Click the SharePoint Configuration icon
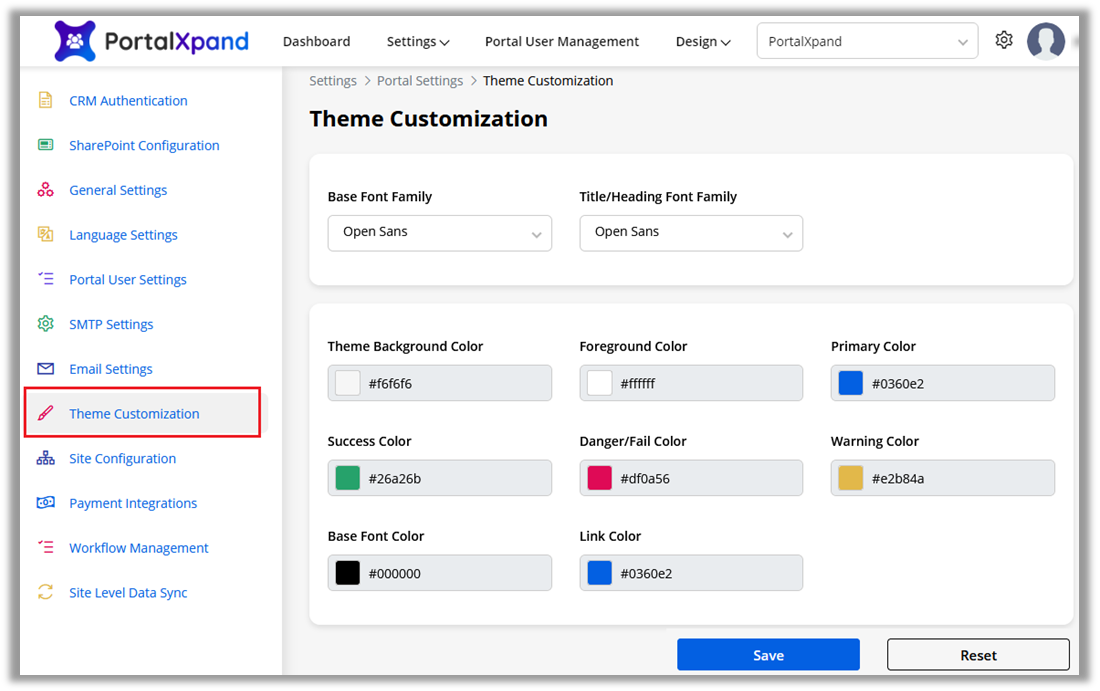1100x691 pixels. (45, 145)
